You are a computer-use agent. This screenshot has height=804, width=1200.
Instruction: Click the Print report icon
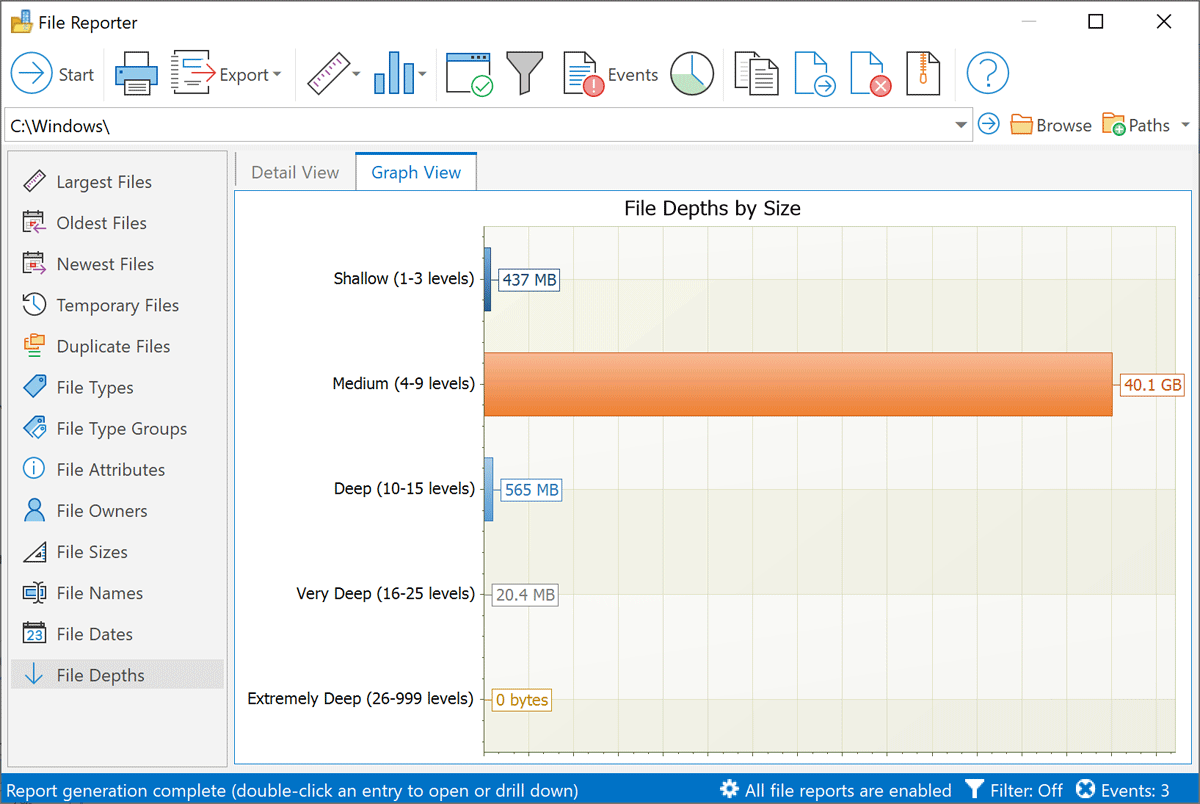point(135,74)
